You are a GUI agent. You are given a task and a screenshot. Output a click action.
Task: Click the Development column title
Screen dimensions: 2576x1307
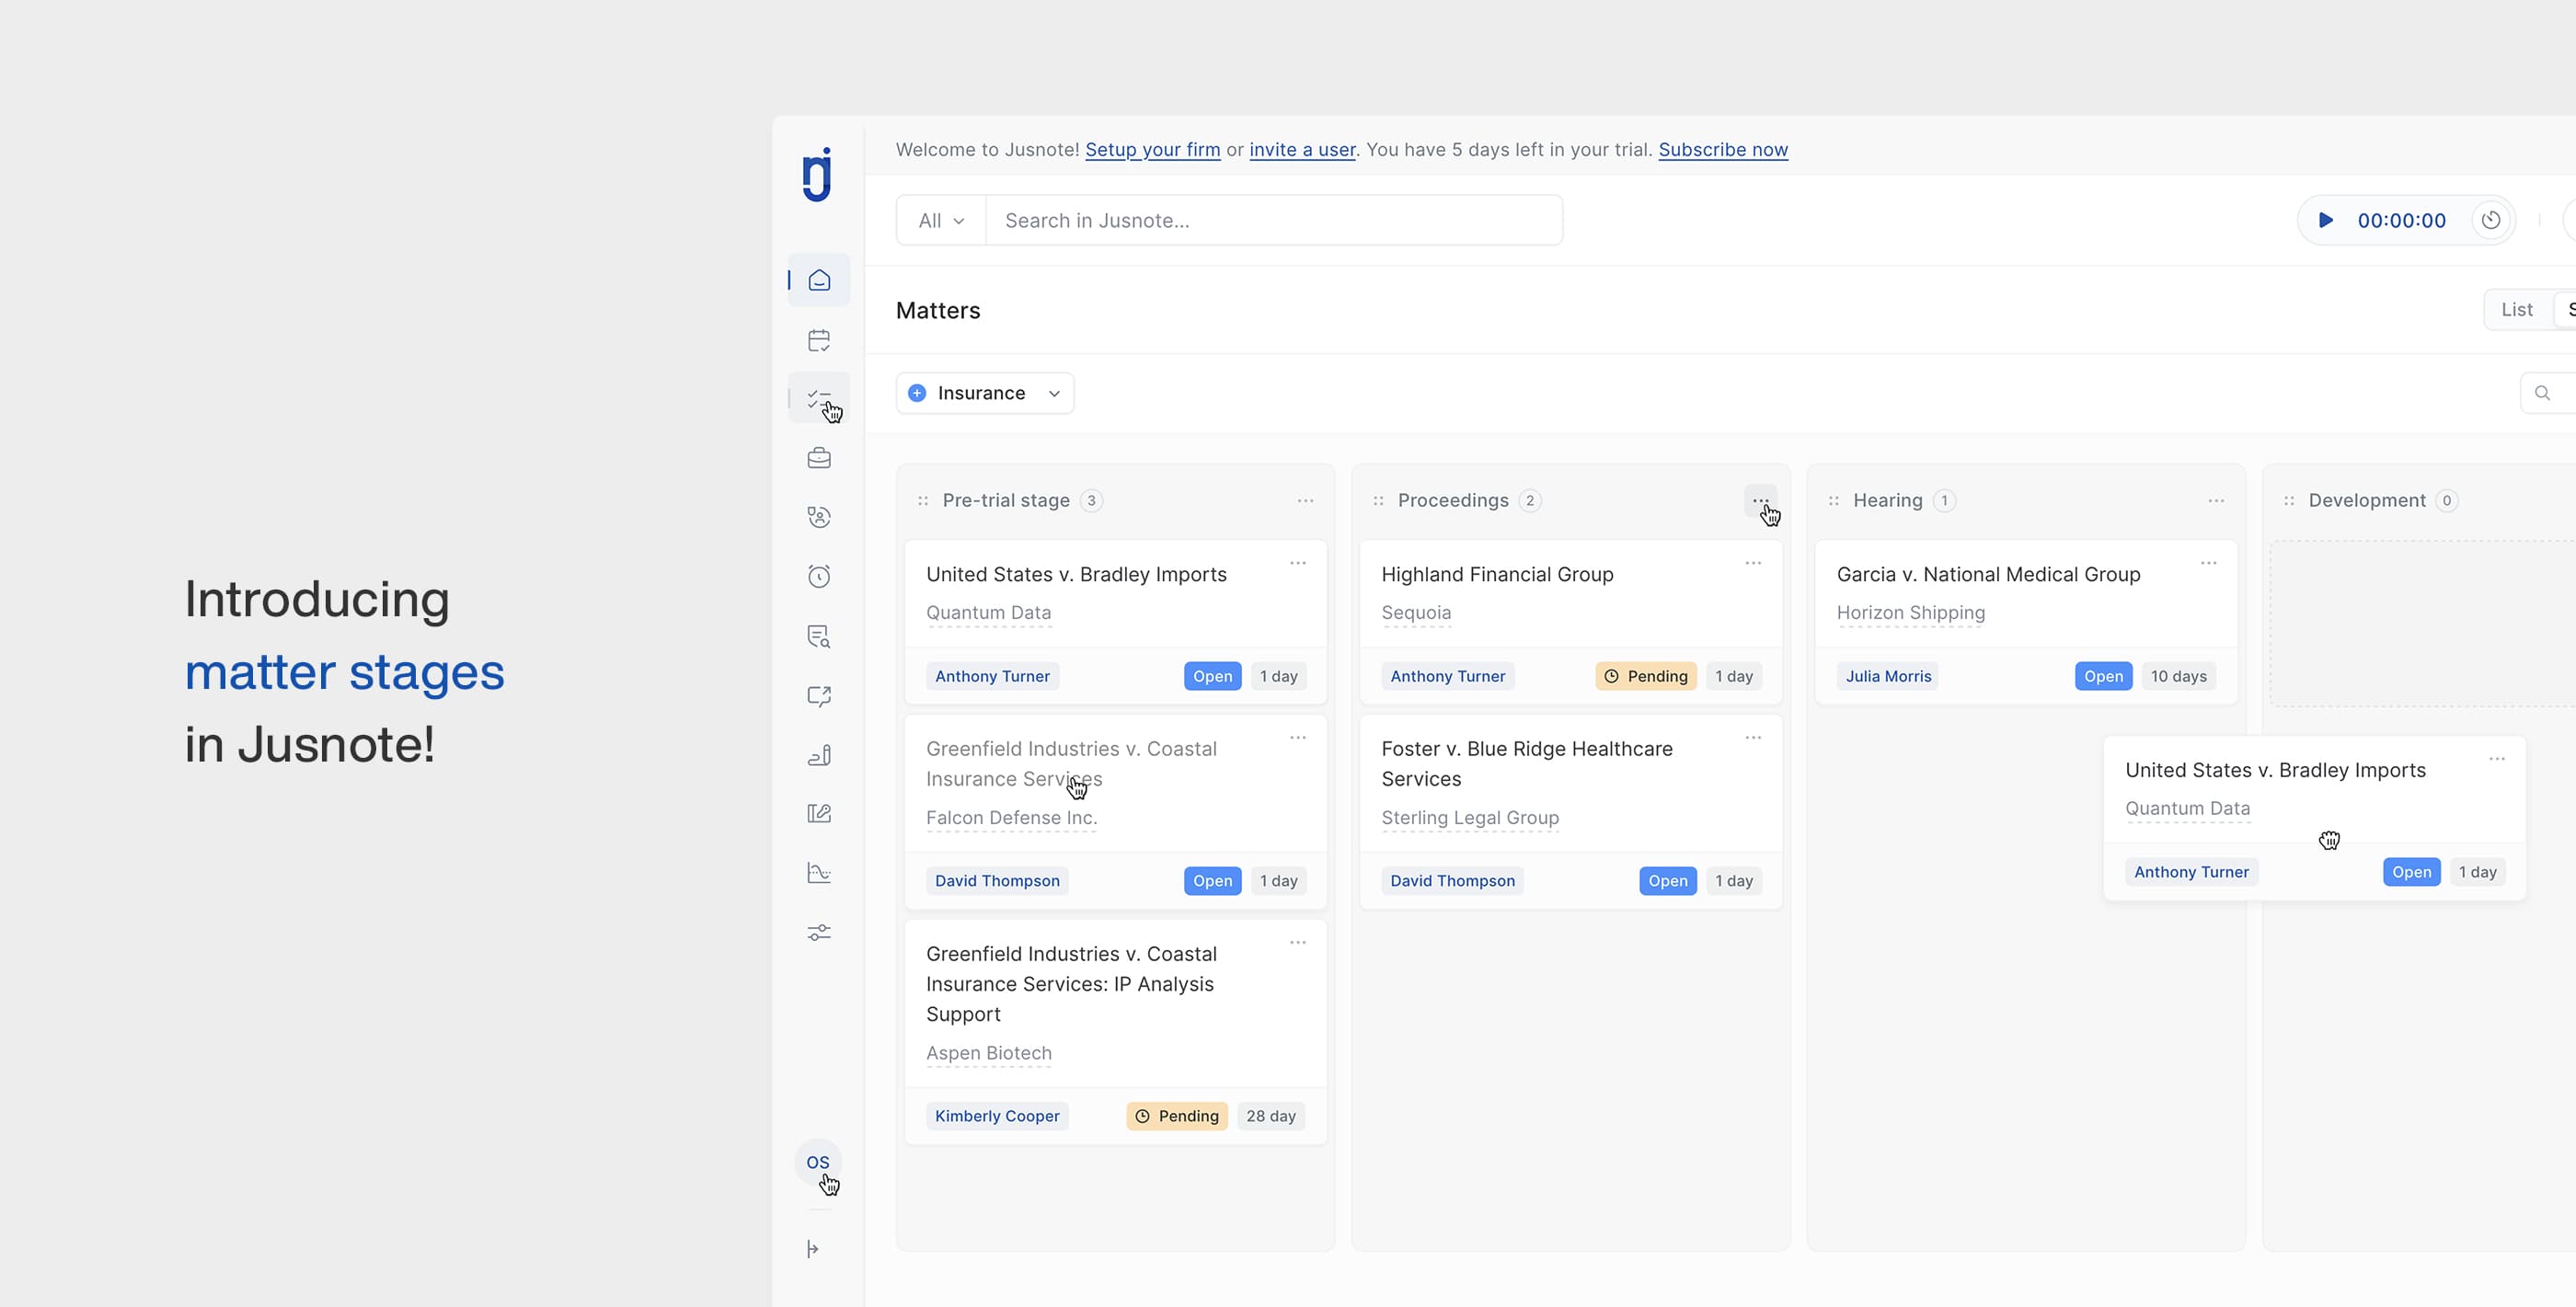click(x=2366, y=500)
